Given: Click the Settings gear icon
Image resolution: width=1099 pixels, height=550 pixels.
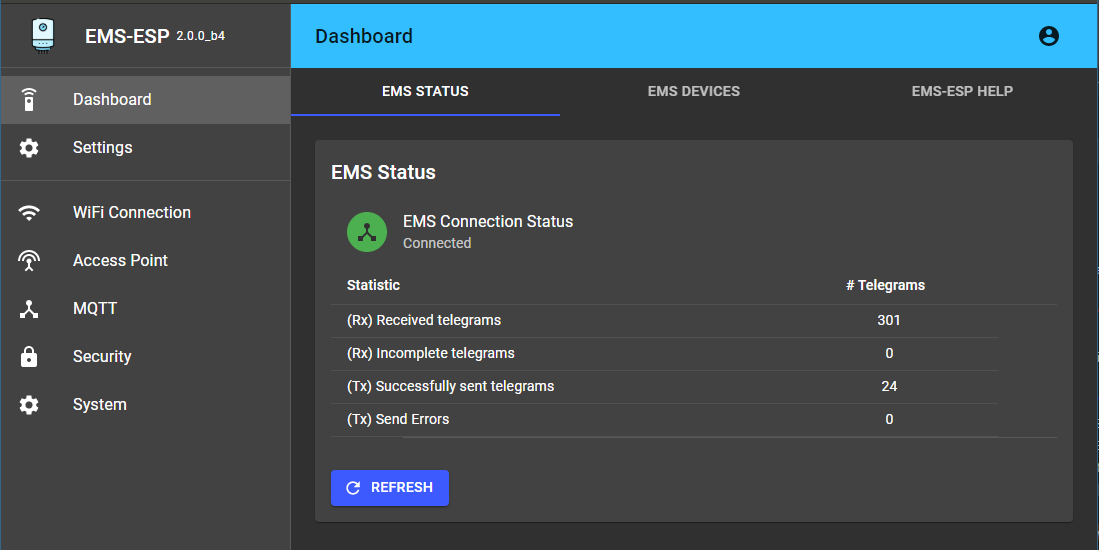Looking at the screenshot, I should pyautogui.click(x=30, y=148).
